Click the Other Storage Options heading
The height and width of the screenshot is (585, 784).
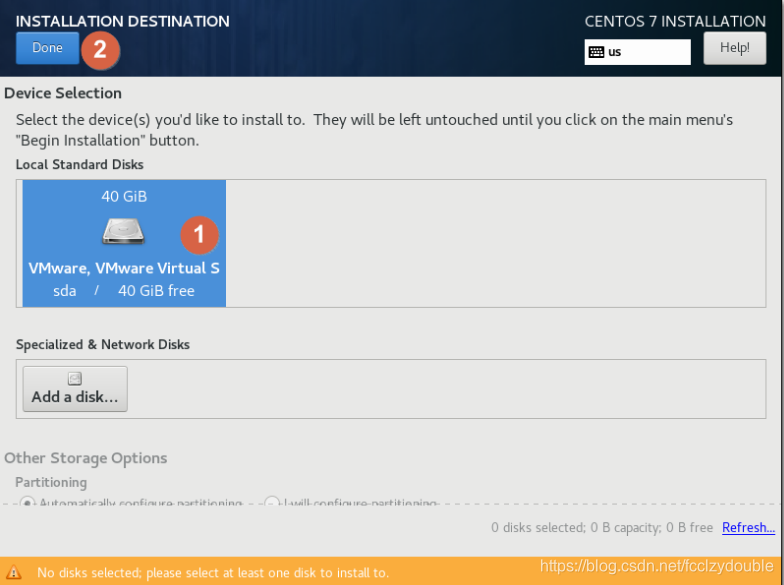[x=86, y=458]
